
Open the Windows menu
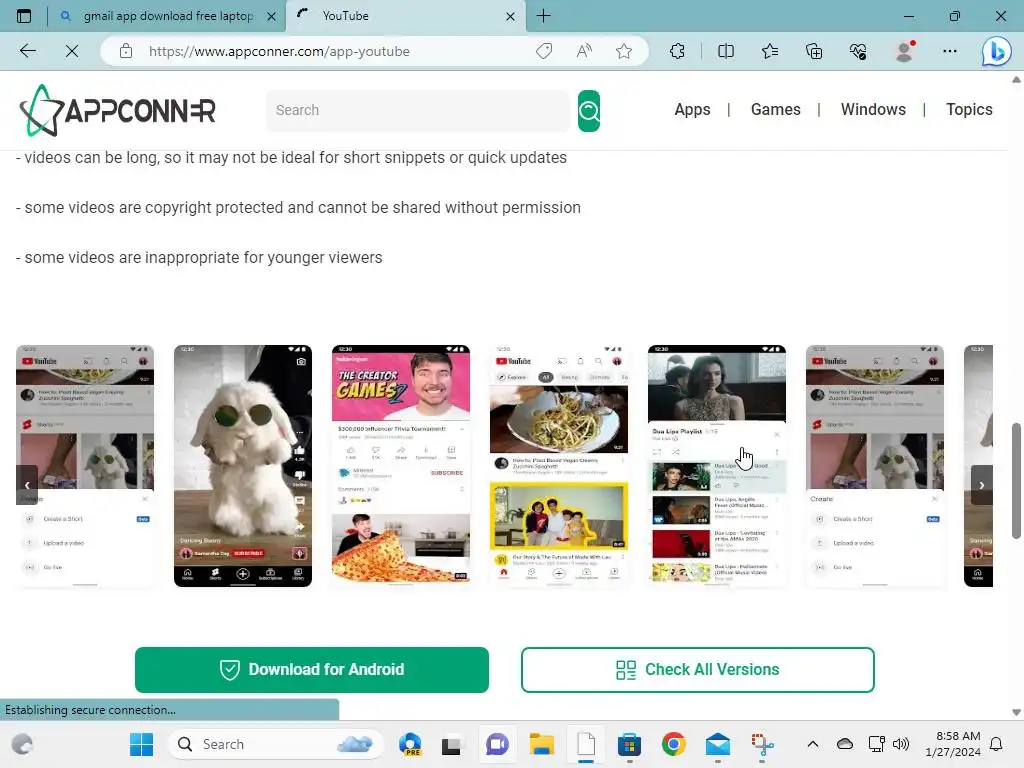[873, 110]
